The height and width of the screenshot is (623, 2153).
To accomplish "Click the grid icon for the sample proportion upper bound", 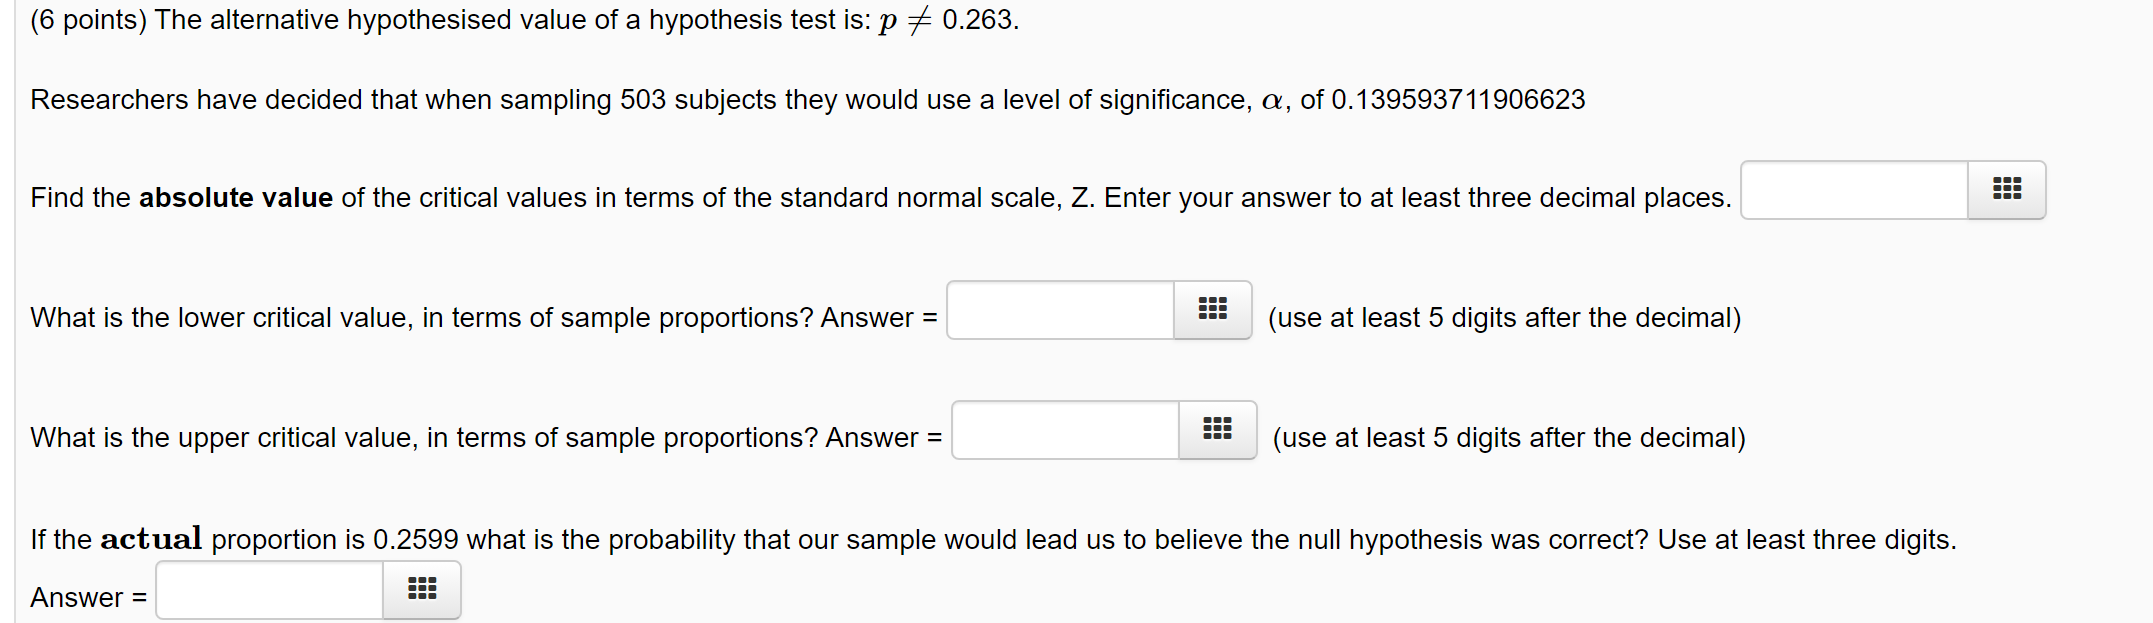I will point(1218,430).
